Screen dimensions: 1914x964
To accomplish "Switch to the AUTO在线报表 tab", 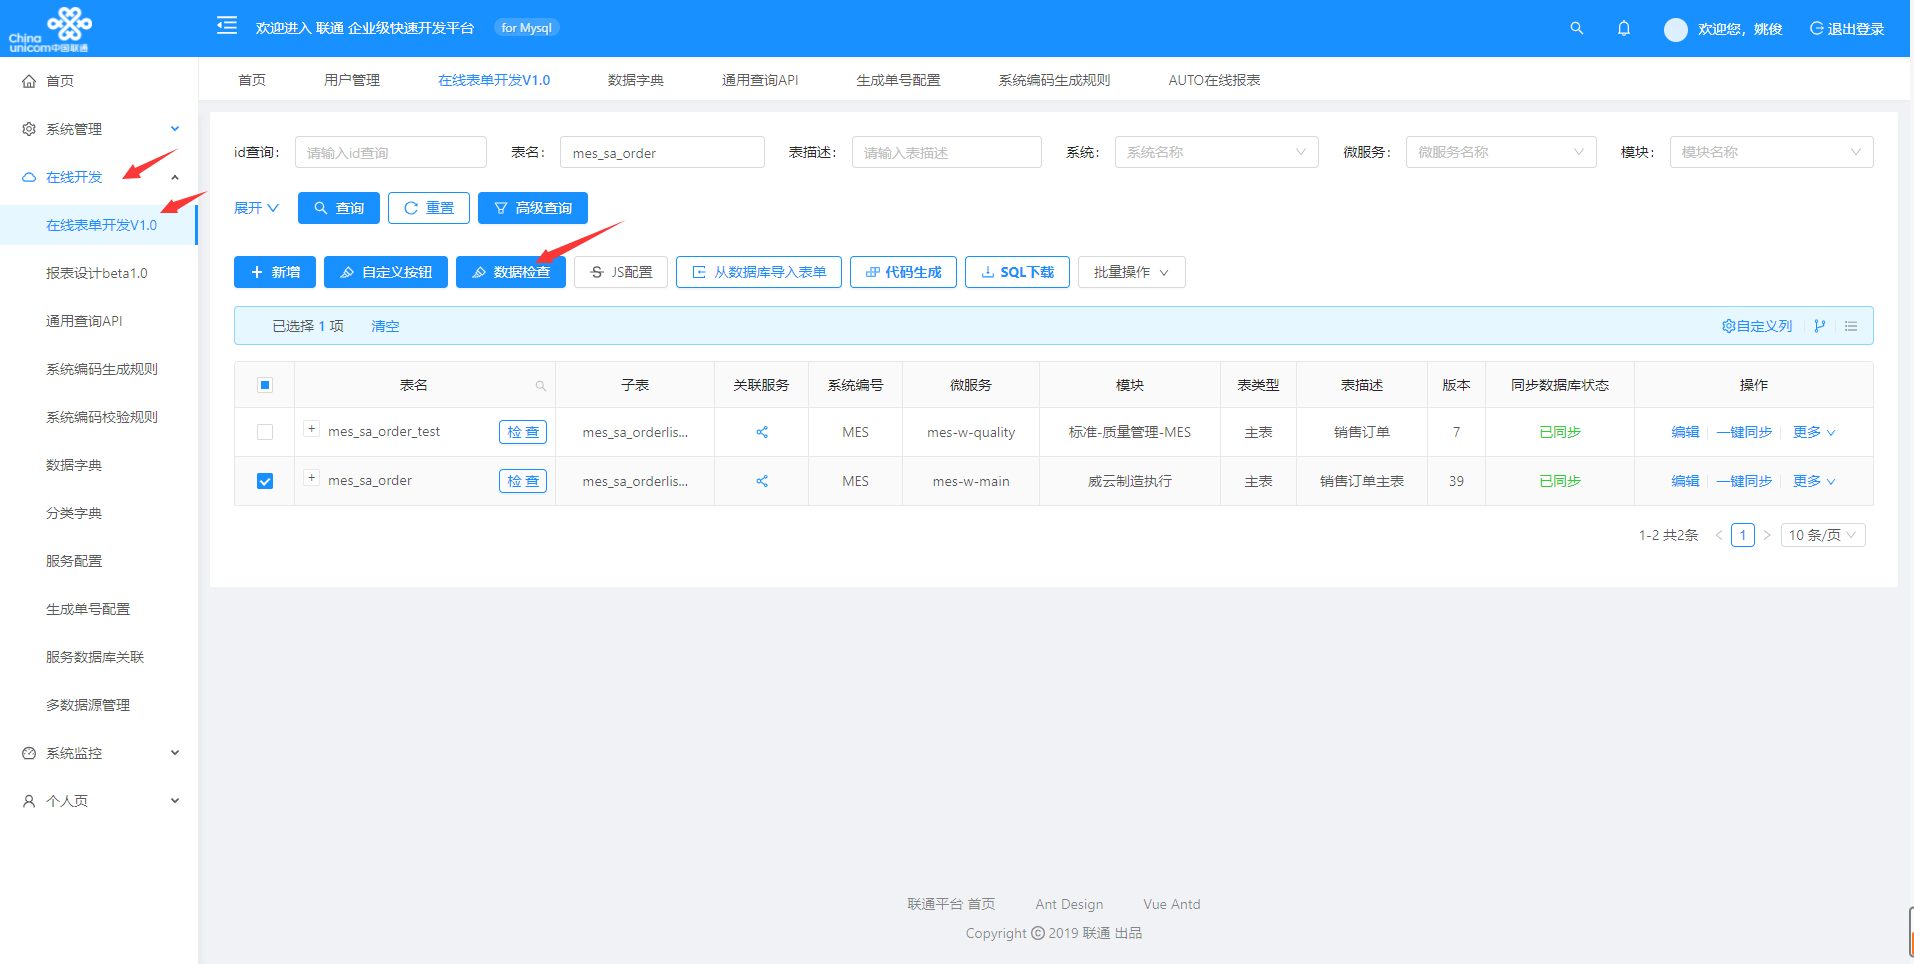I will [x=1214, y=80].
